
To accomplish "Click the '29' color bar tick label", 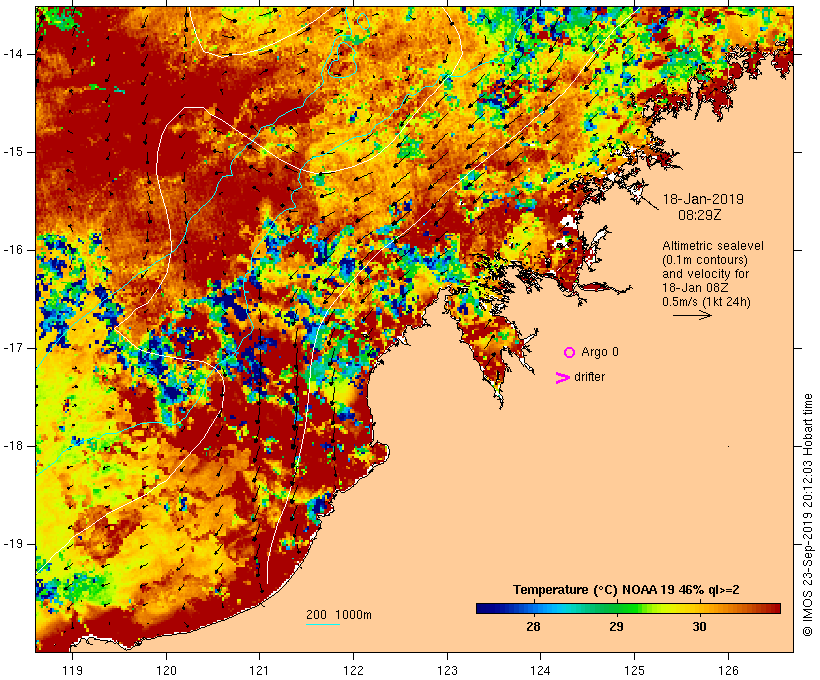I will (616, 627).
